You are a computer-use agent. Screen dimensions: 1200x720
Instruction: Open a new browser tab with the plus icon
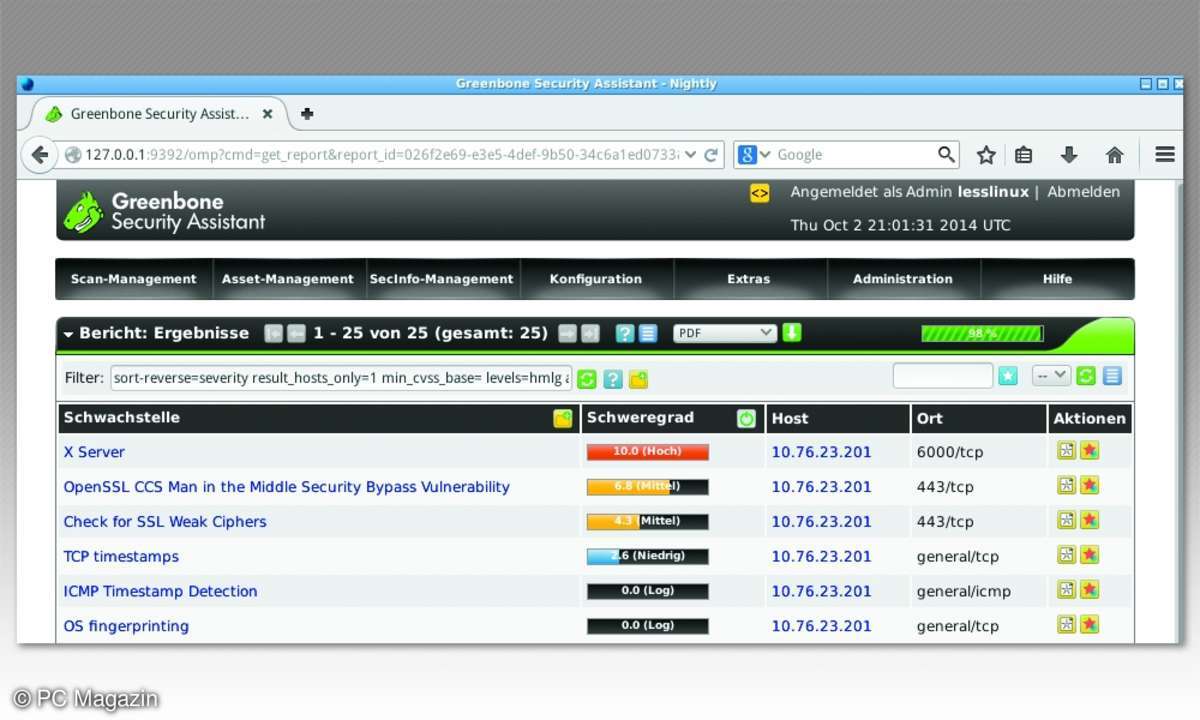pyautogui.click(x=307, y=114)
